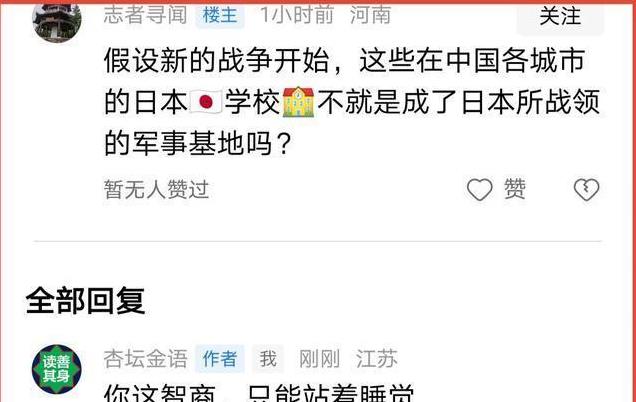
Task: Click the 作者 badge
Action: tap(220, 359)
